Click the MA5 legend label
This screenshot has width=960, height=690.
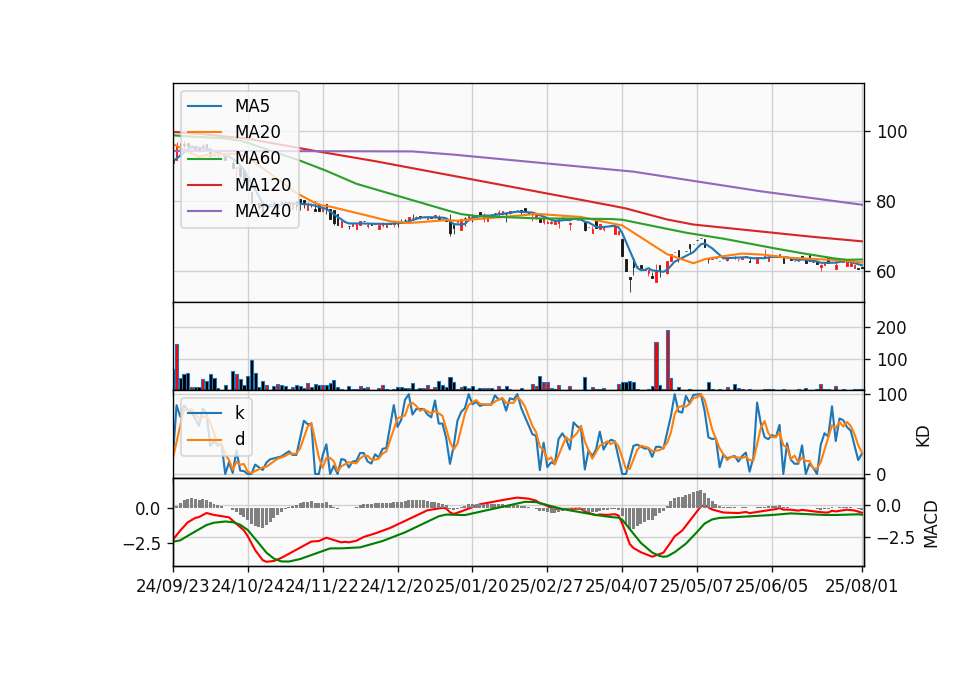[x=252, y=106]
